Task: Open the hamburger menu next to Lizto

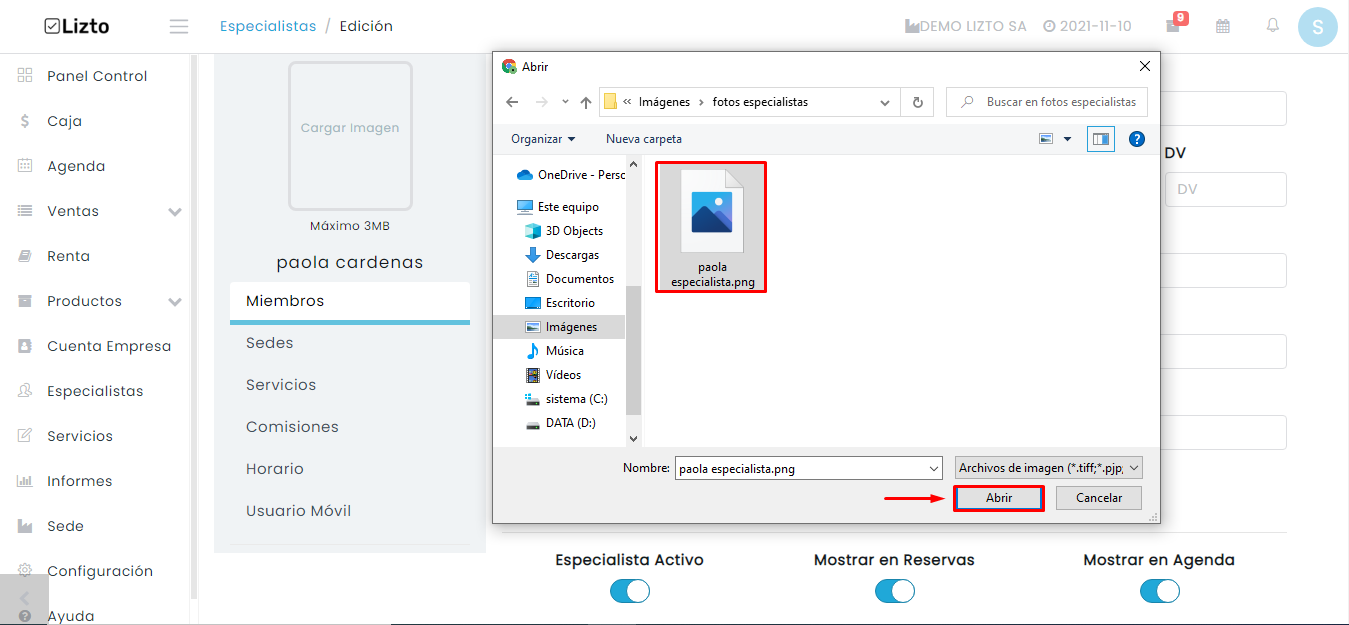Action: click(x=179, y=27)
